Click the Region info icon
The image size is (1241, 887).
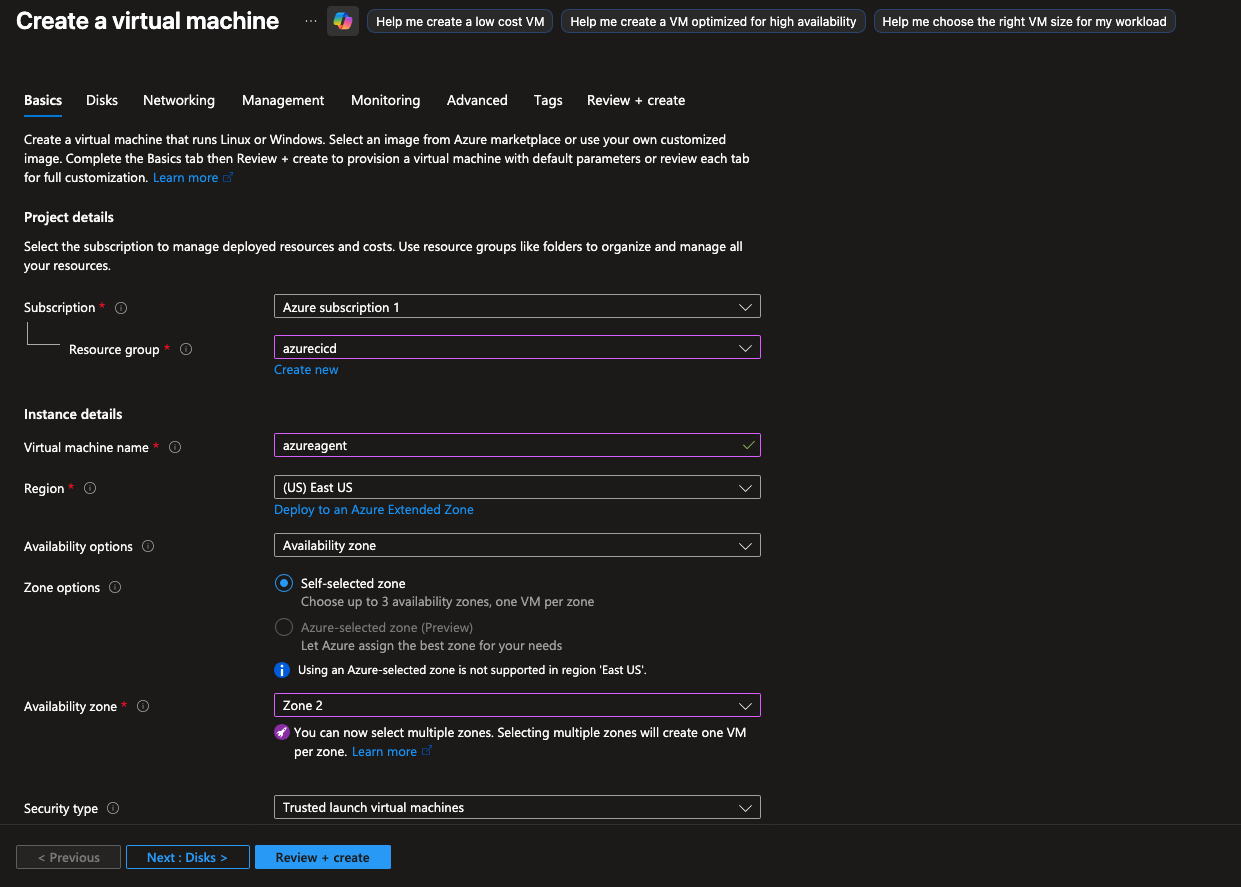tap(90, 489)
